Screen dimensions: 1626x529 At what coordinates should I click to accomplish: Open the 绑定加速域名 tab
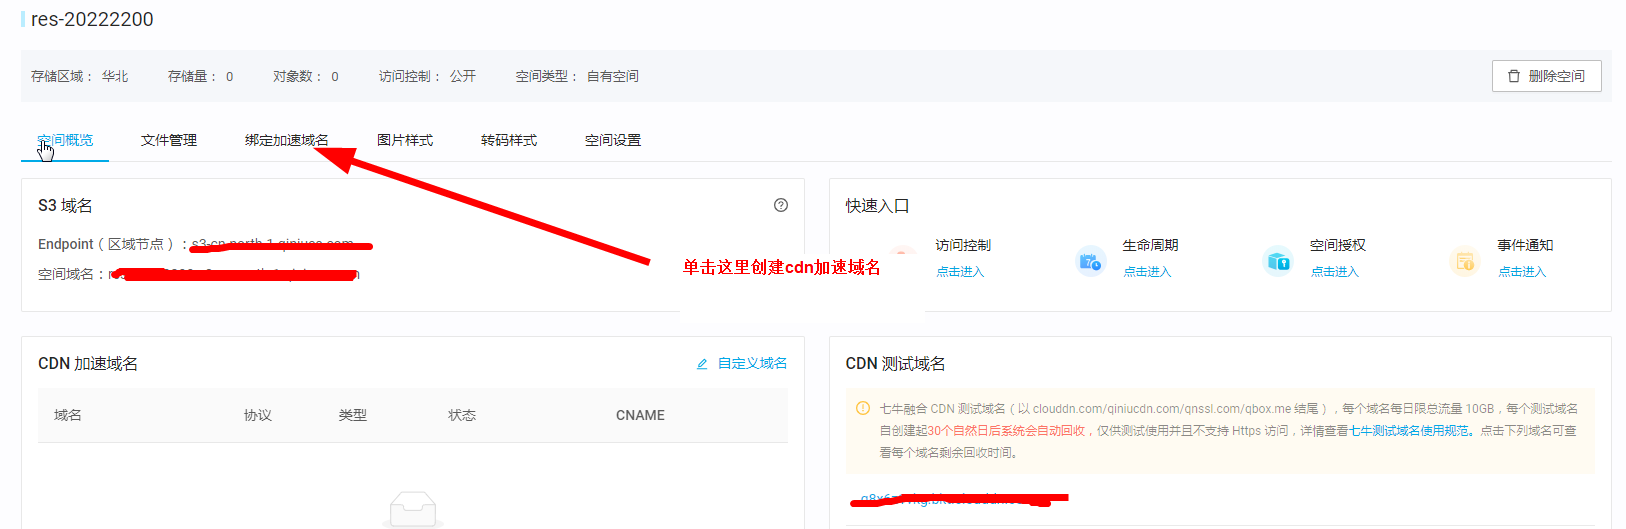tap(286, 140)
